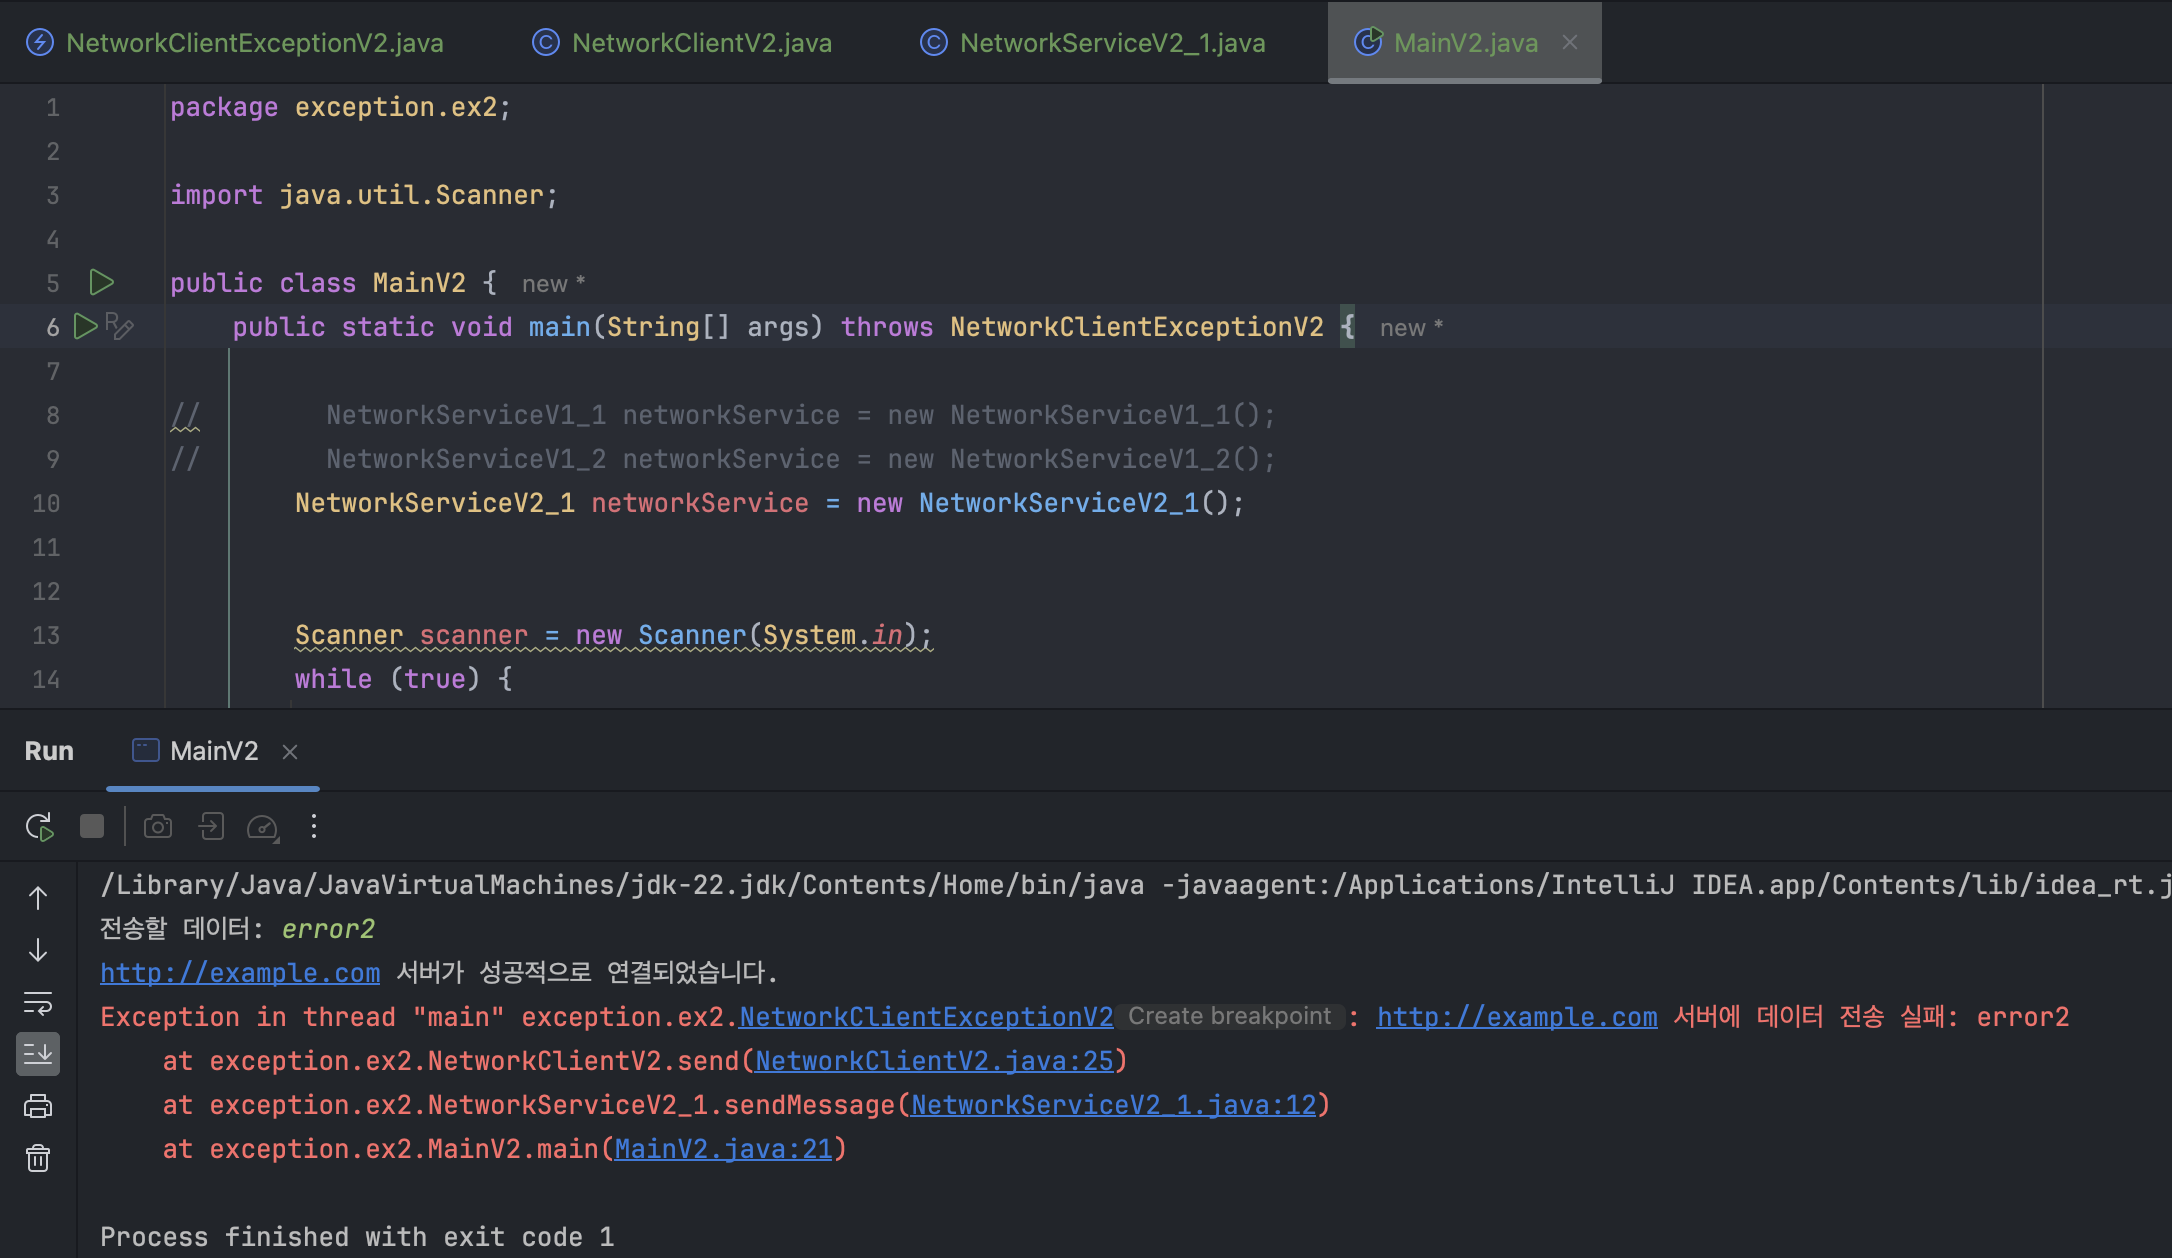The height and width of the screenshot is (1258, 2172).
Task: Toggle scroll to end of console
Action: (x=38, y=1053)
